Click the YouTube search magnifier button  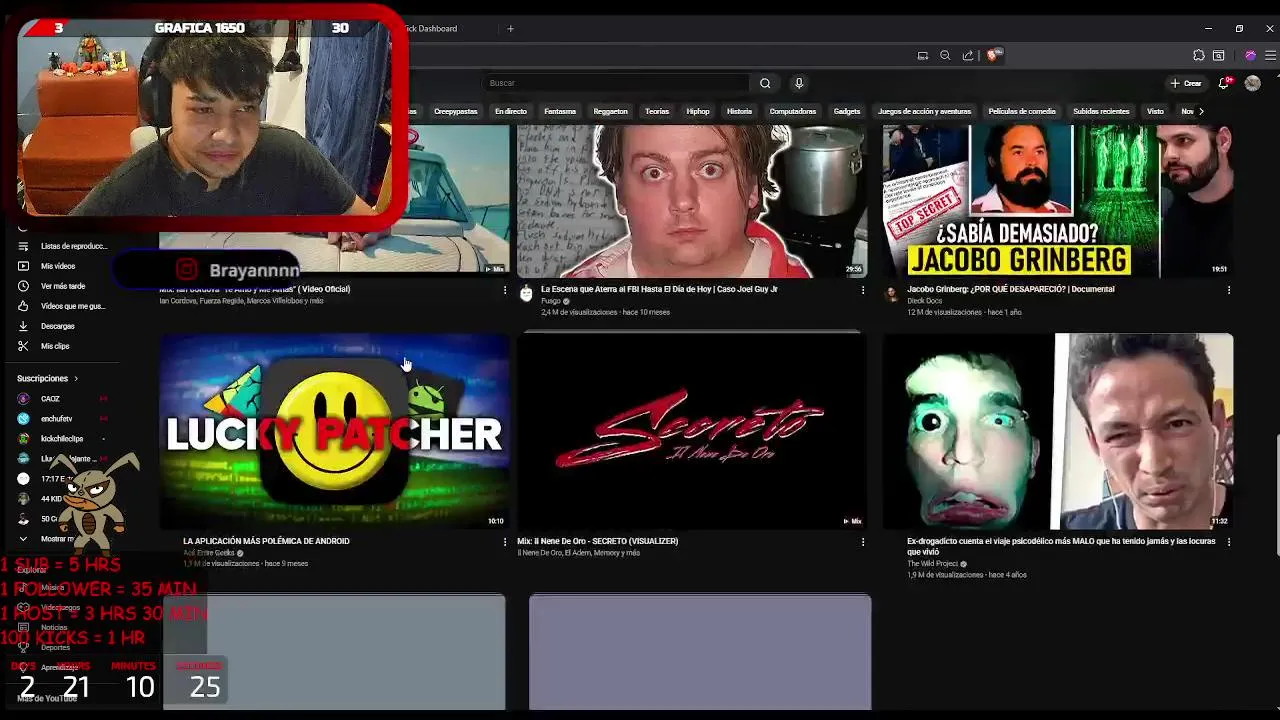pos(765,83)
